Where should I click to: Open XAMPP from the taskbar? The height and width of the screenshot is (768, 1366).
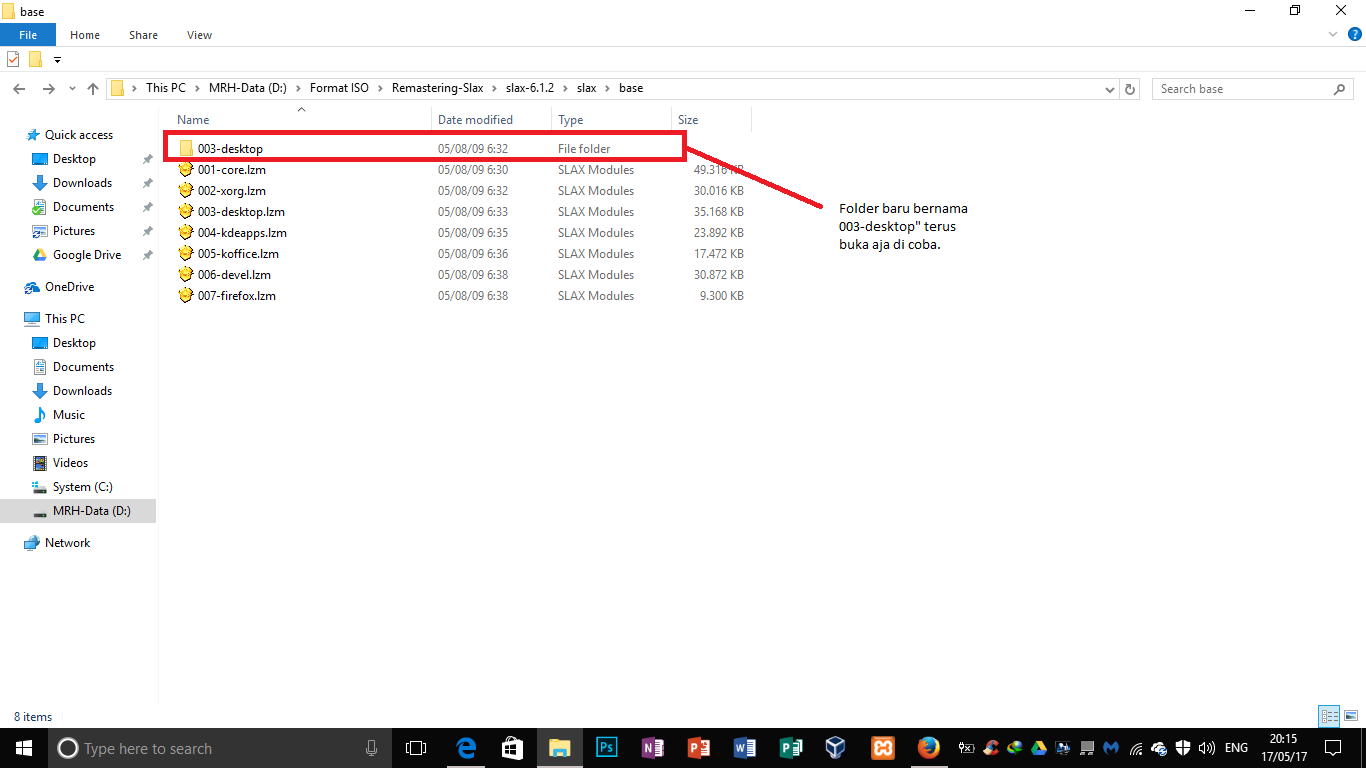882,748
